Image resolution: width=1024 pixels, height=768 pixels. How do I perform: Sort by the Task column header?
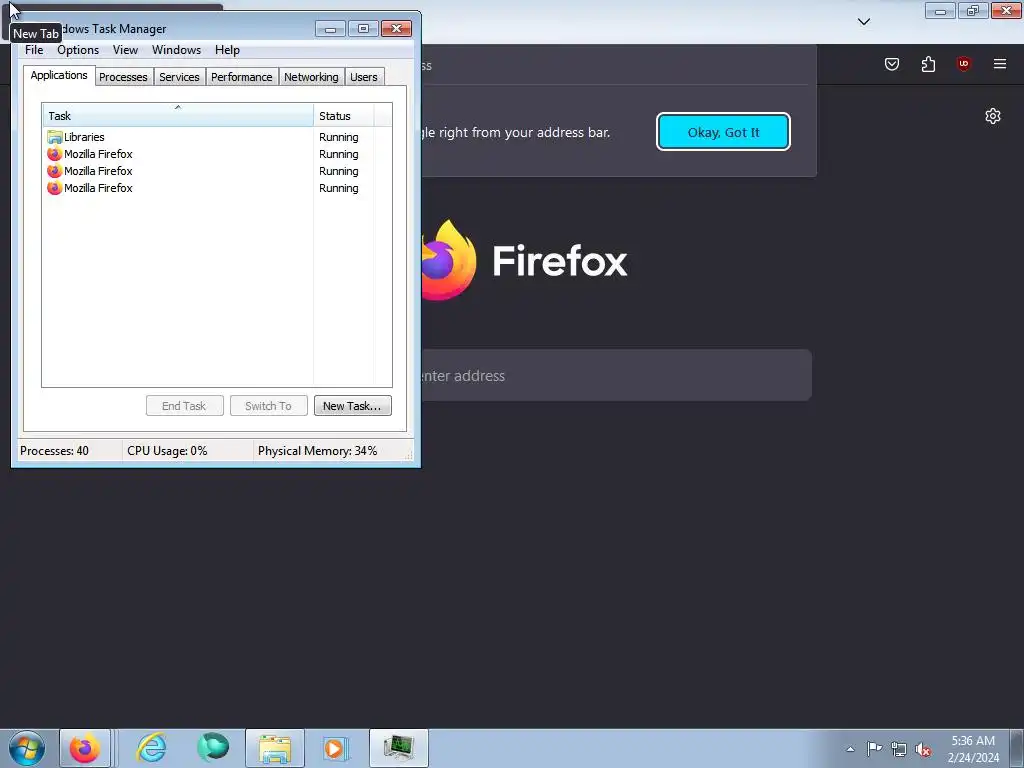pos(178,116)
